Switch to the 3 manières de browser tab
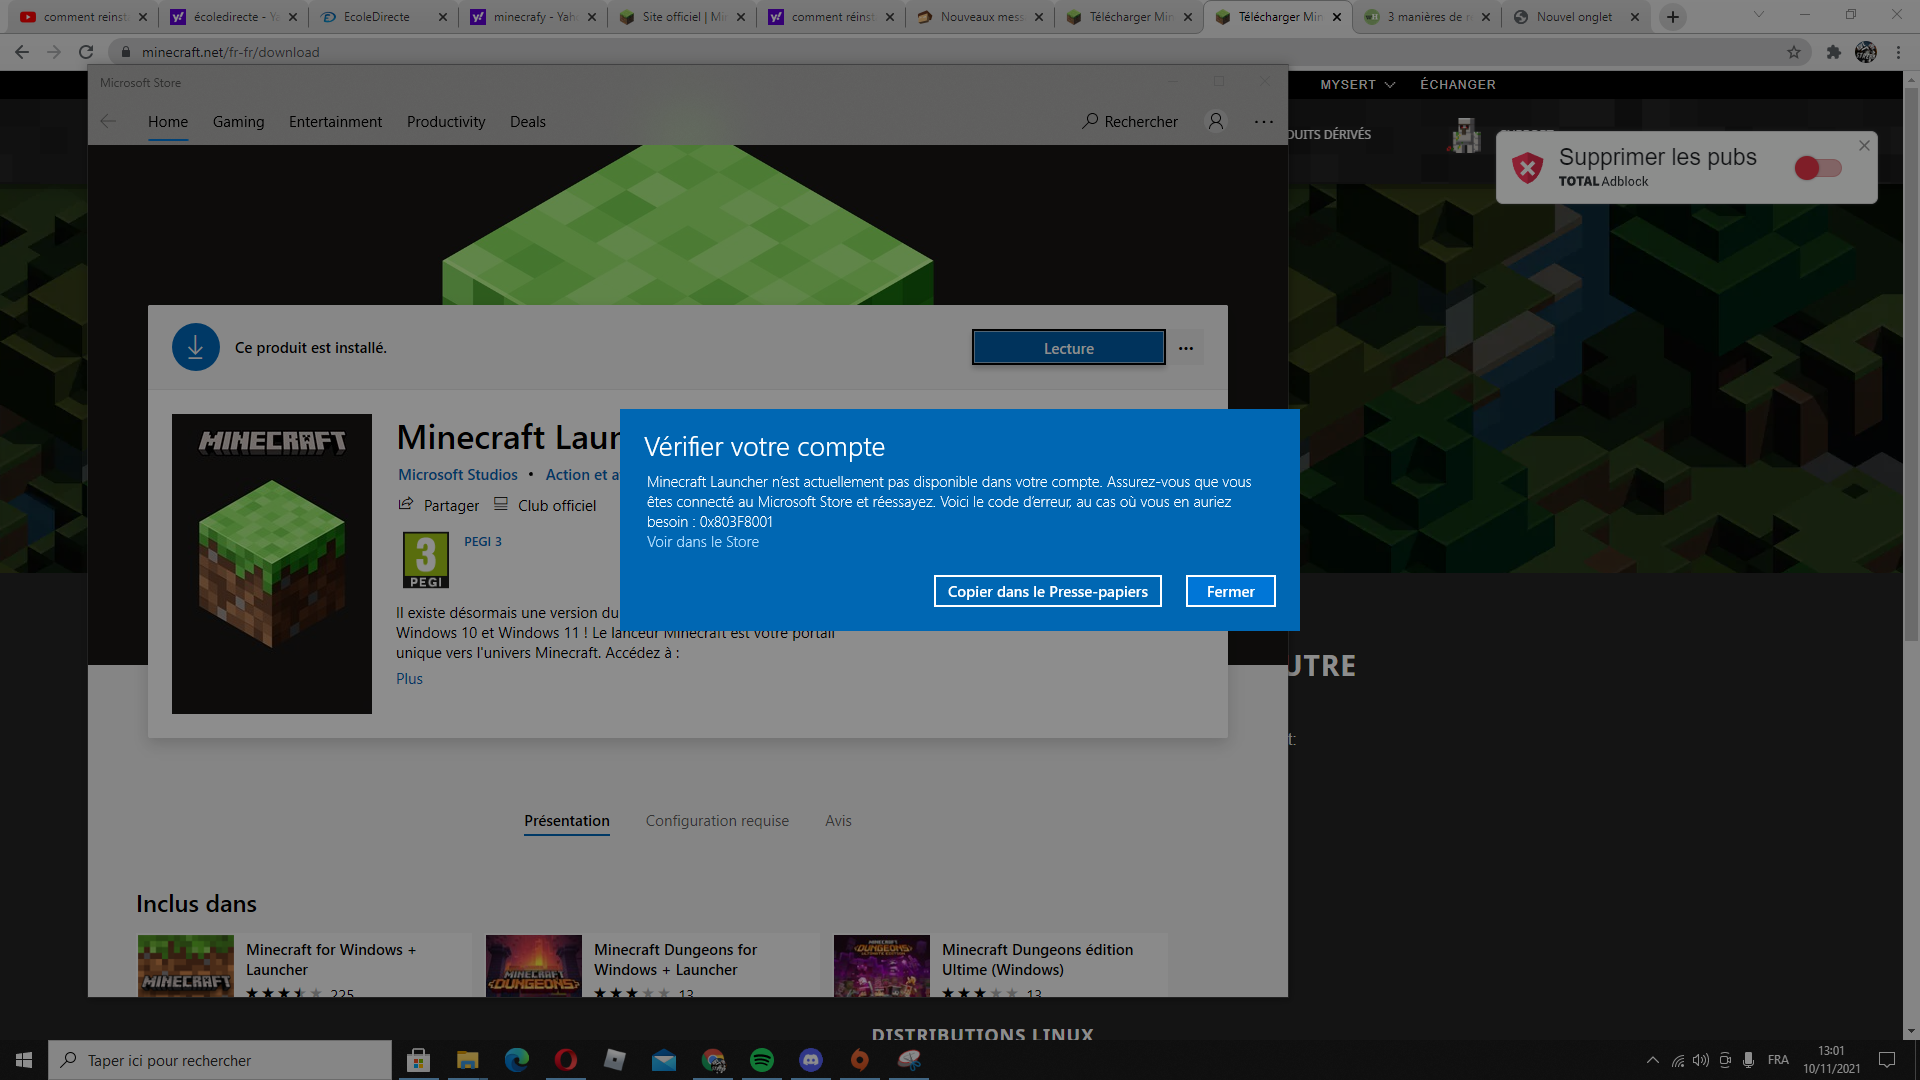Image resolution: width=1920 pixels, height=1080 pixels. [x=1427, y=17]
